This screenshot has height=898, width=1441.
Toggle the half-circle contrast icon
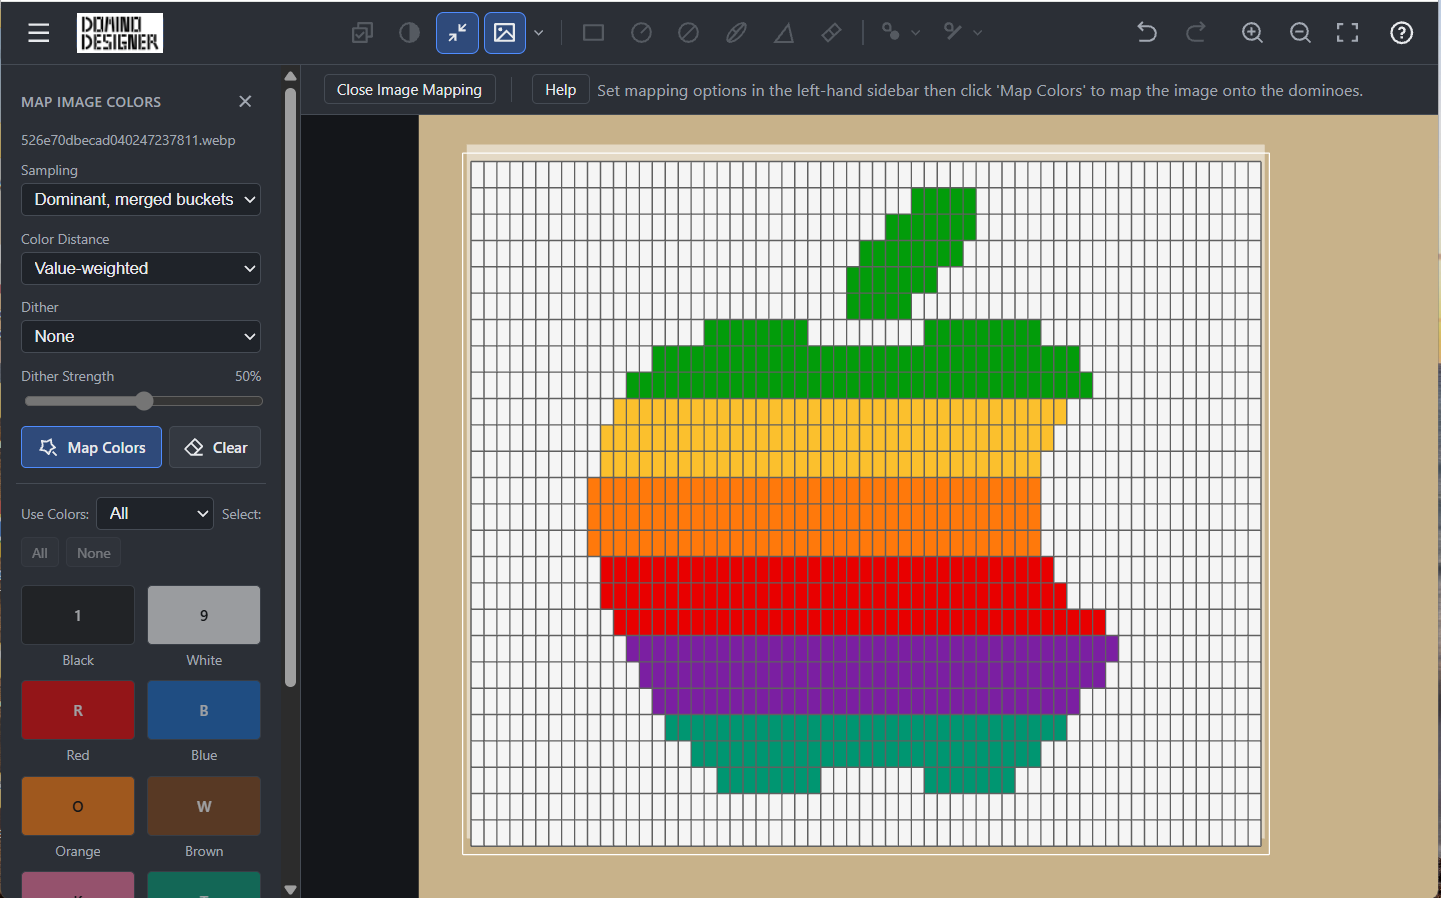[x=409, y=33]
